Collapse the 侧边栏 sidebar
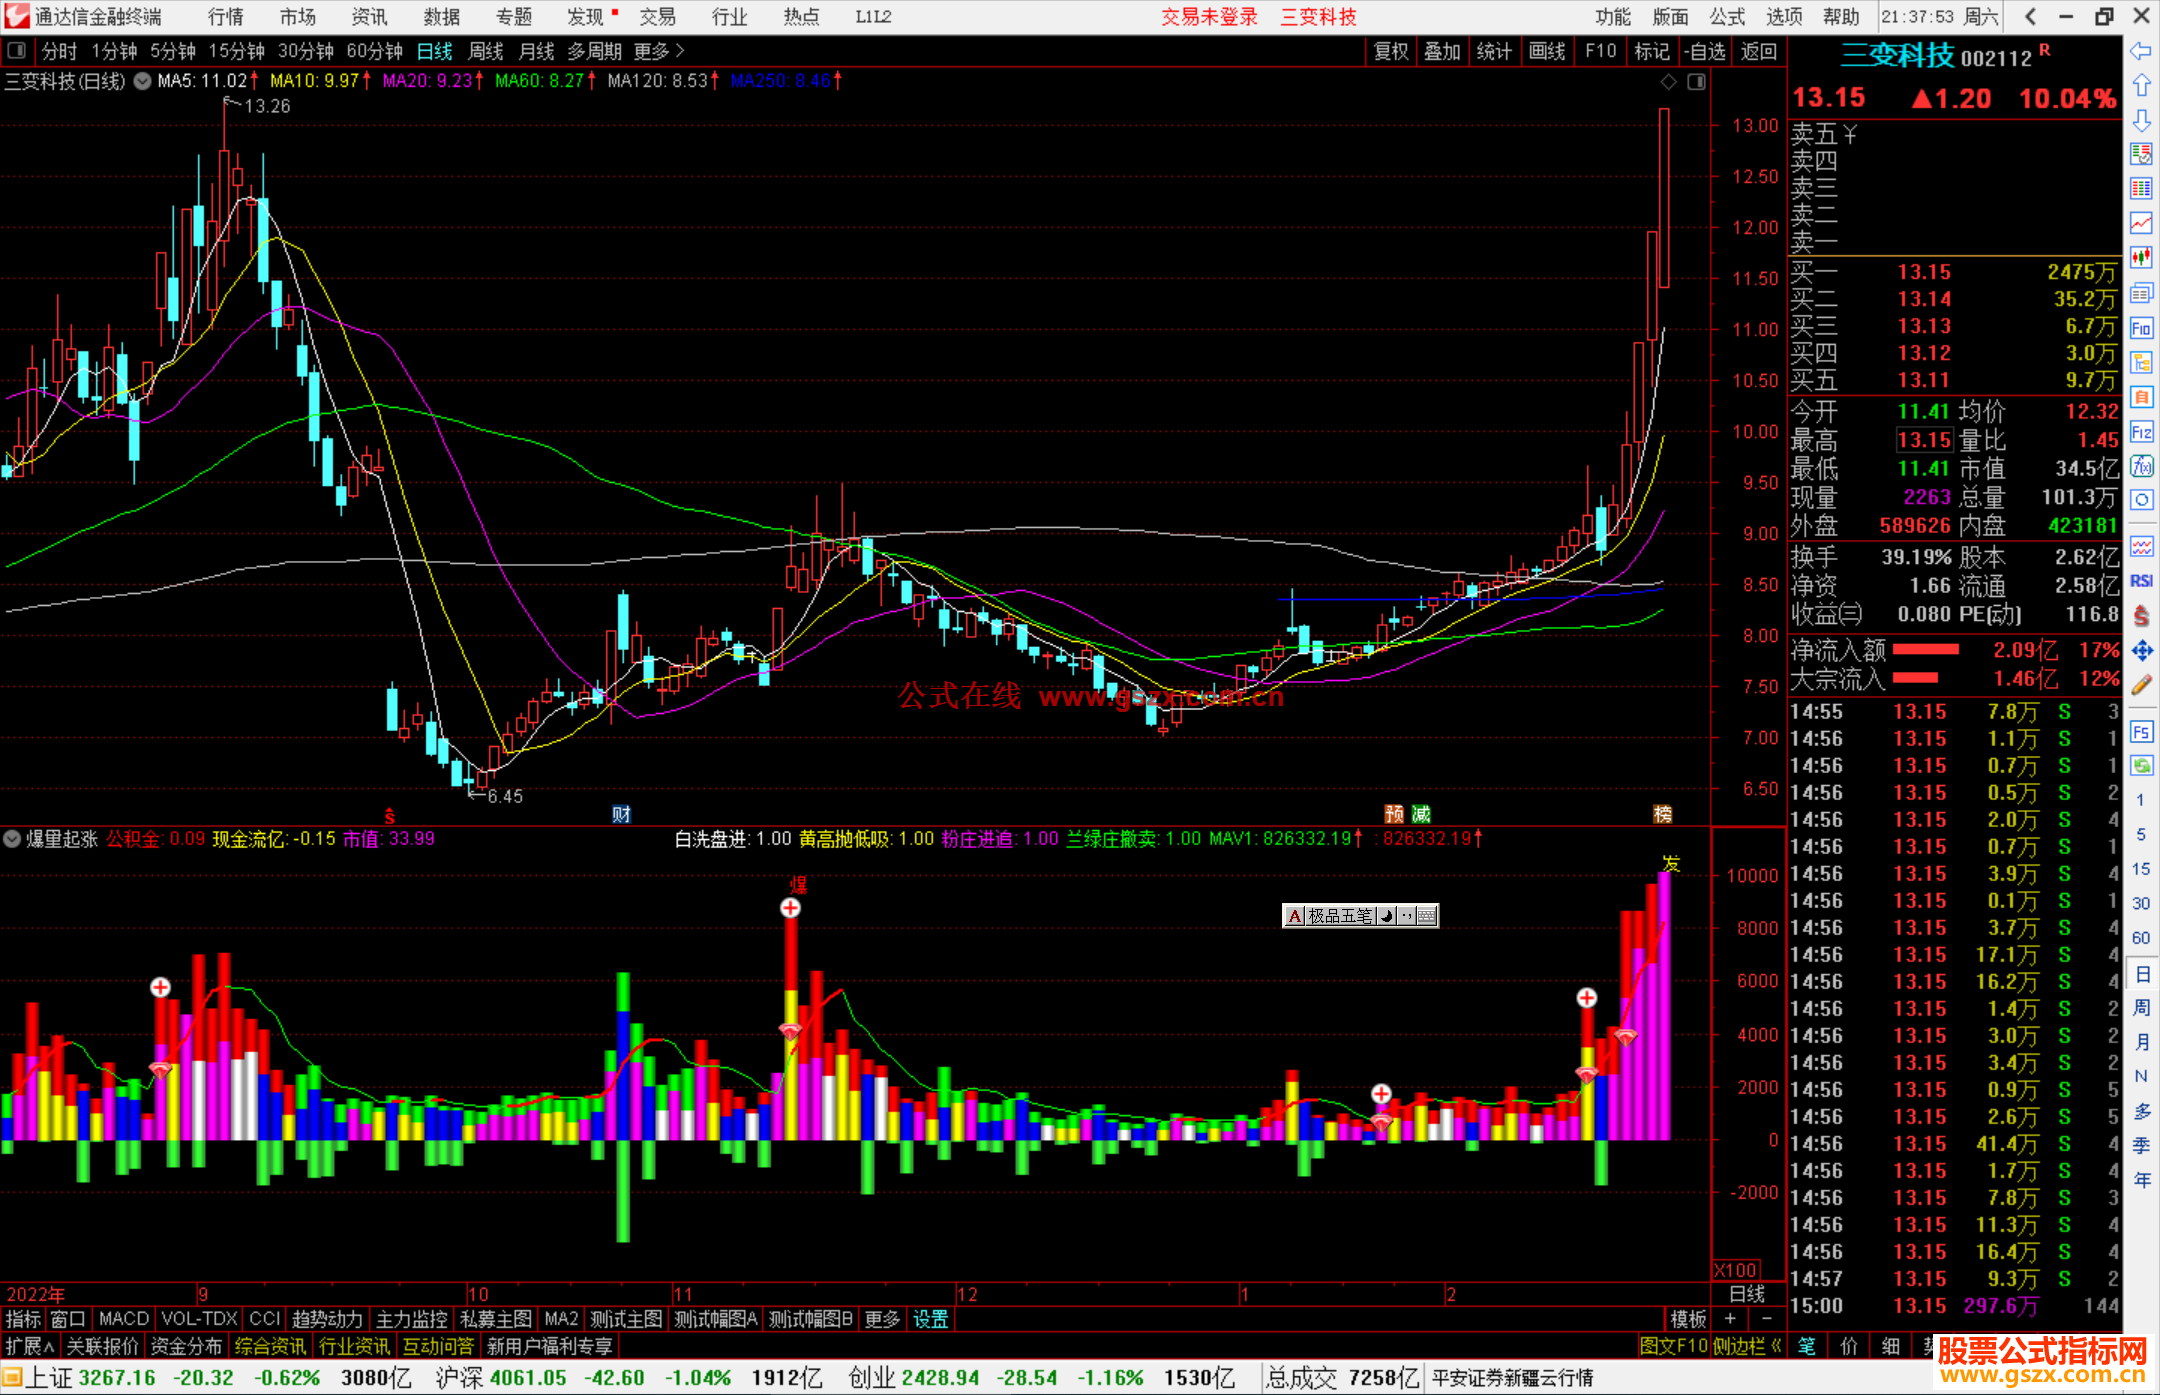This screenshot has height=1395, width=2160. point(1746,1346)
